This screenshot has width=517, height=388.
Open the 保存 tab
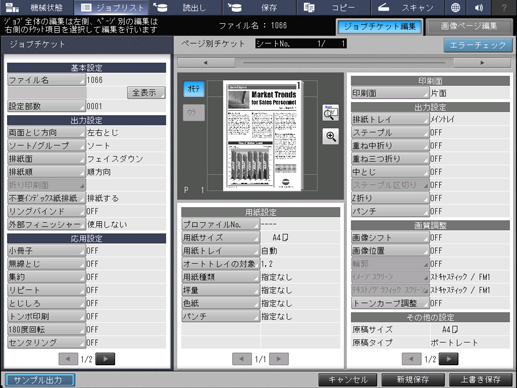259,8
